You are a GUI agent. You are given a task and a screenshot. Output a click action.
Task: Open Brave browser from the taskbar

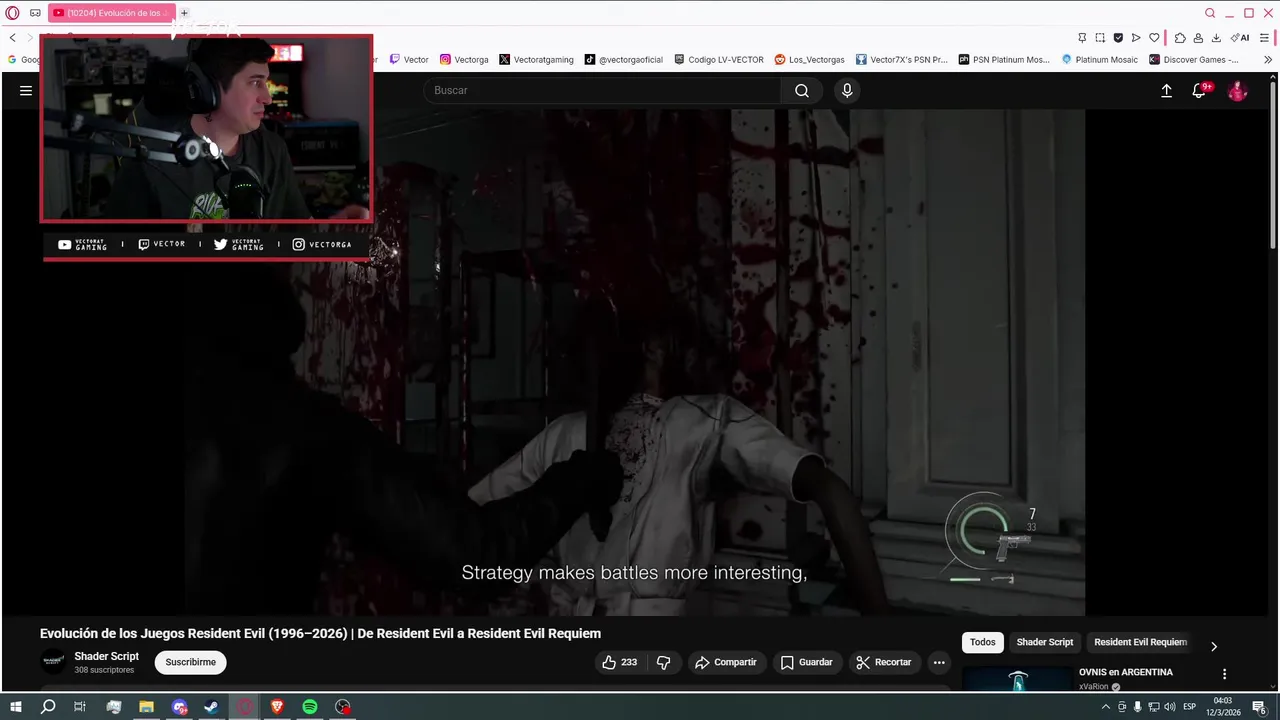[277, 707]
